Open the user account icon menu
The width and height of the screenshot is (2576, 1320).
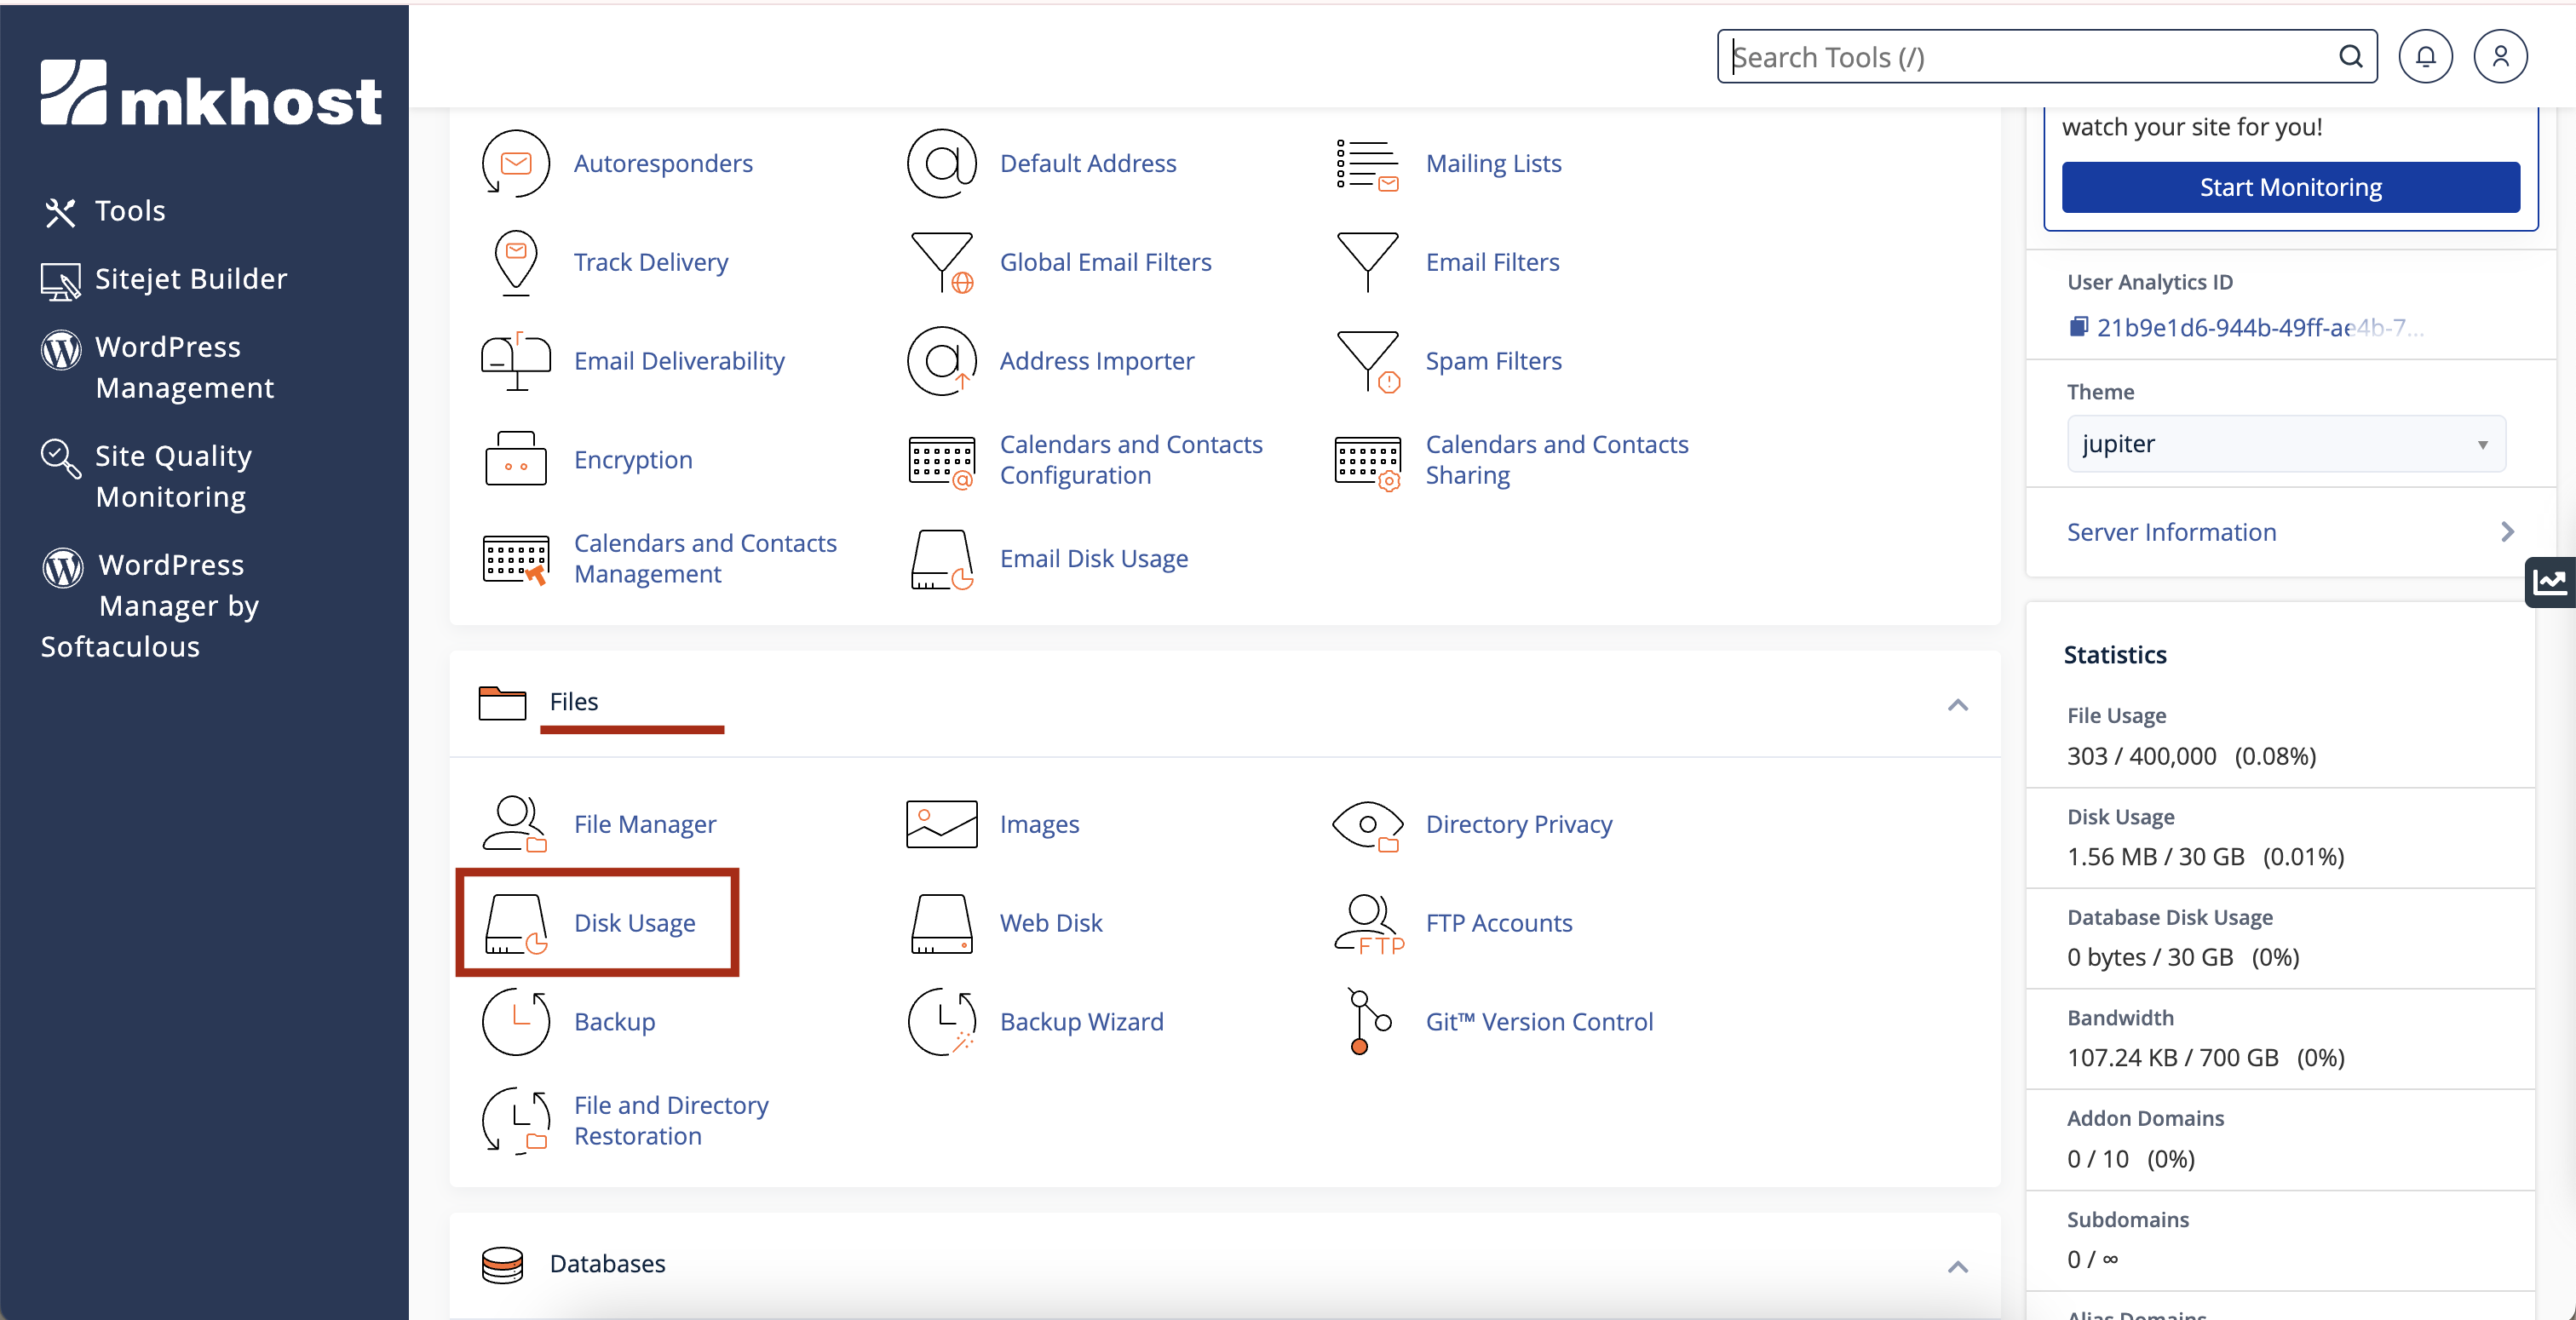[2499, 57]
